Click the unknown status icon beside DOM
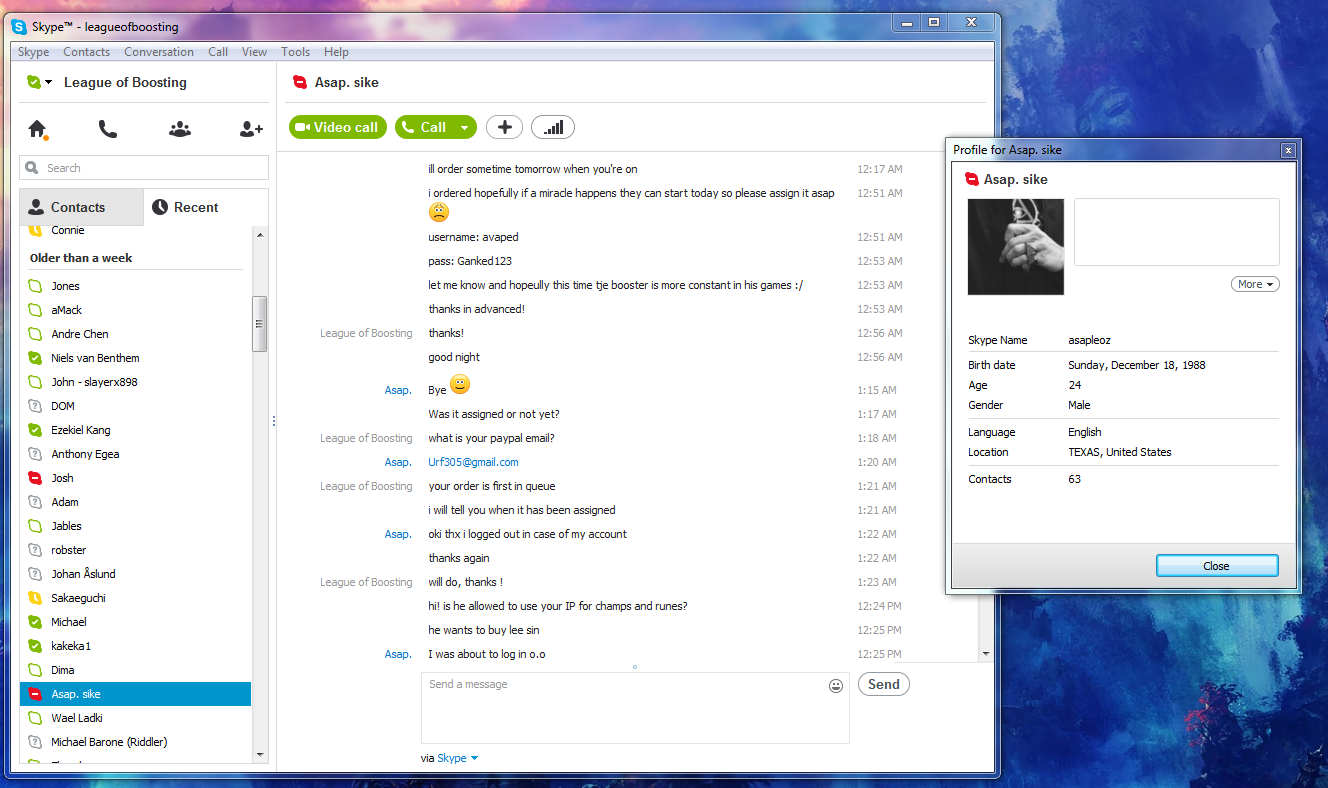The image size is (1328, 788). pyautogui.click(x=35, y=406)
